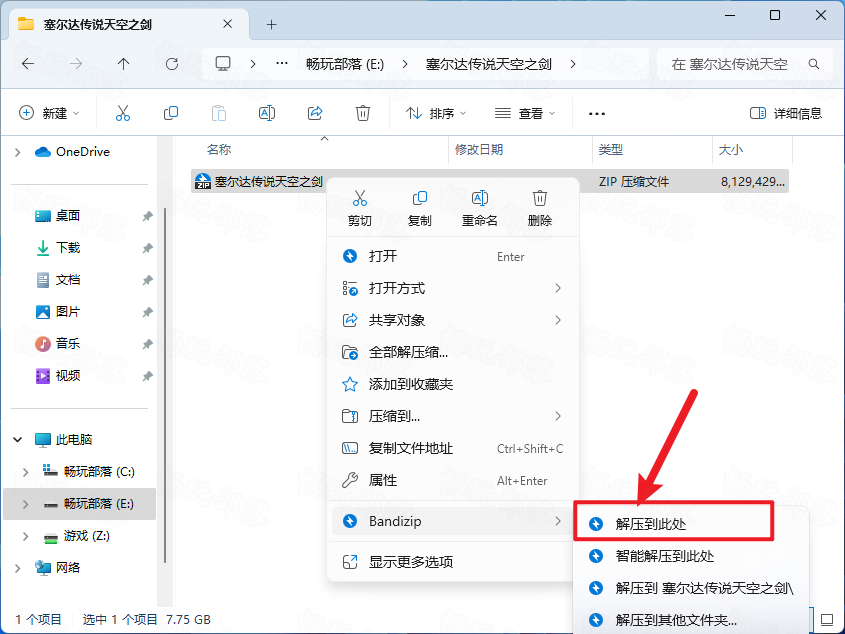Open the 查看 dropdown
Image resolution: width=845 pixels, height=634 pixels.
tap(525, 113)
